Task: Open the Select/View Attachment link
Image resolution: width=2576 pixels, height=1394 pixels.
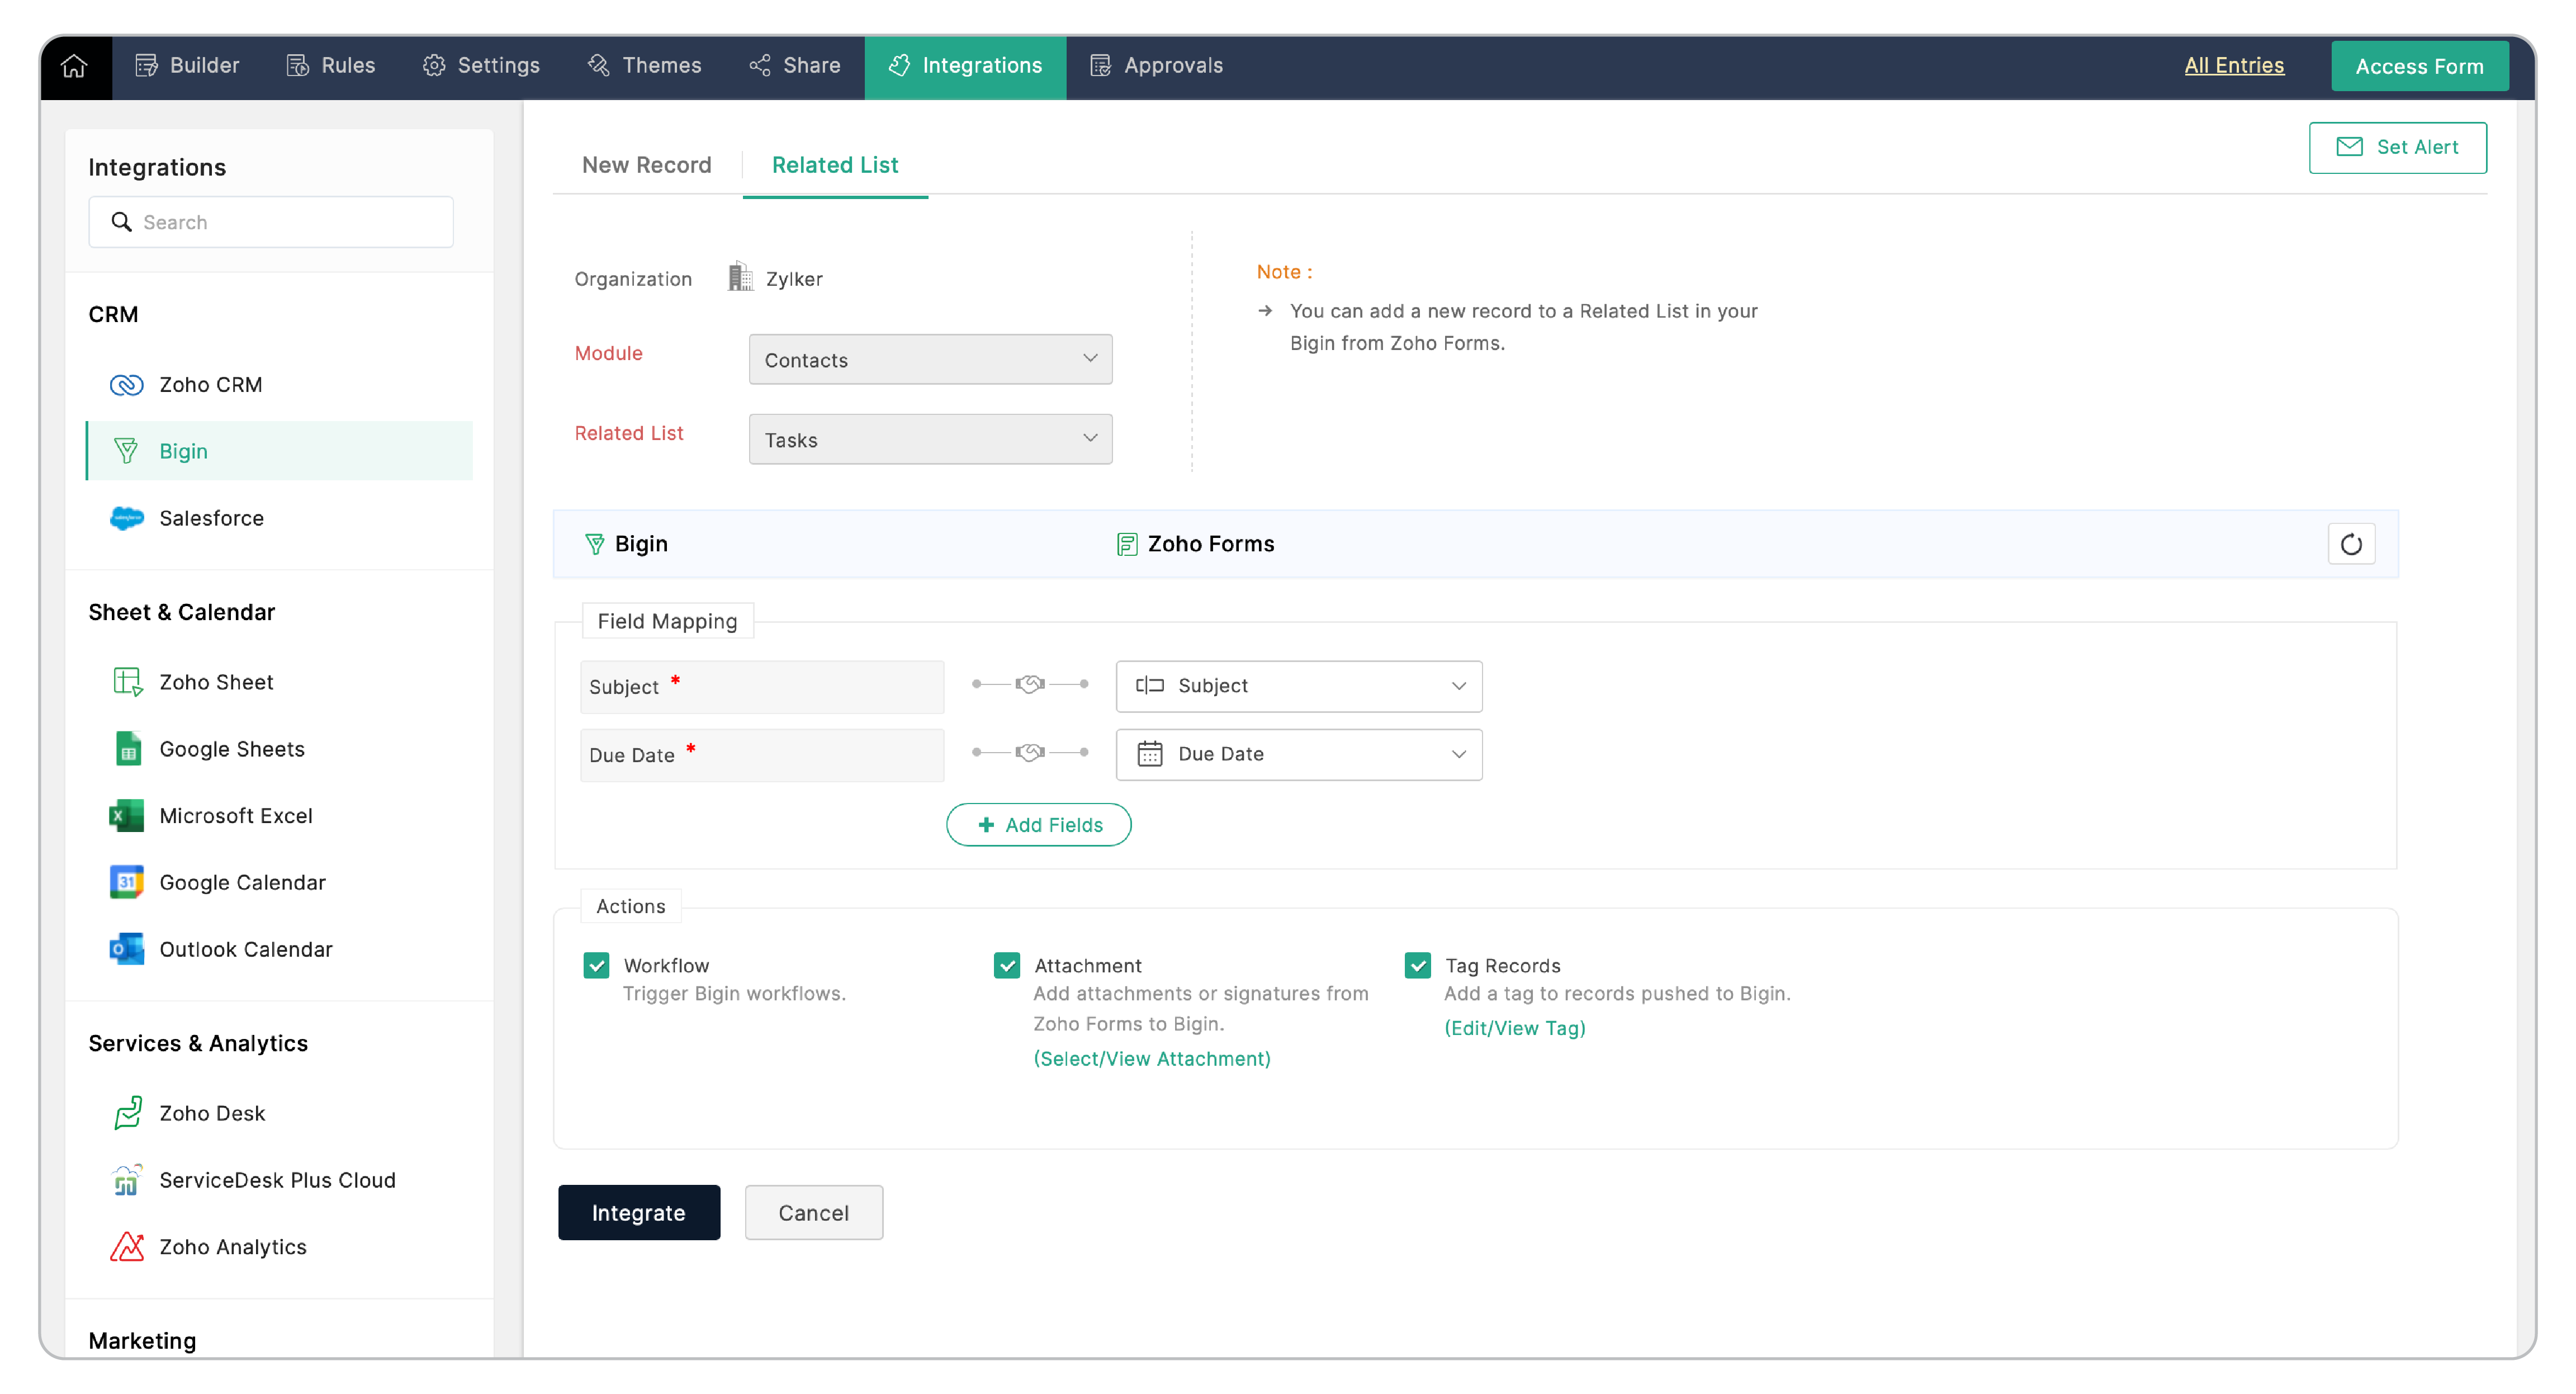Action: 1151,1059
